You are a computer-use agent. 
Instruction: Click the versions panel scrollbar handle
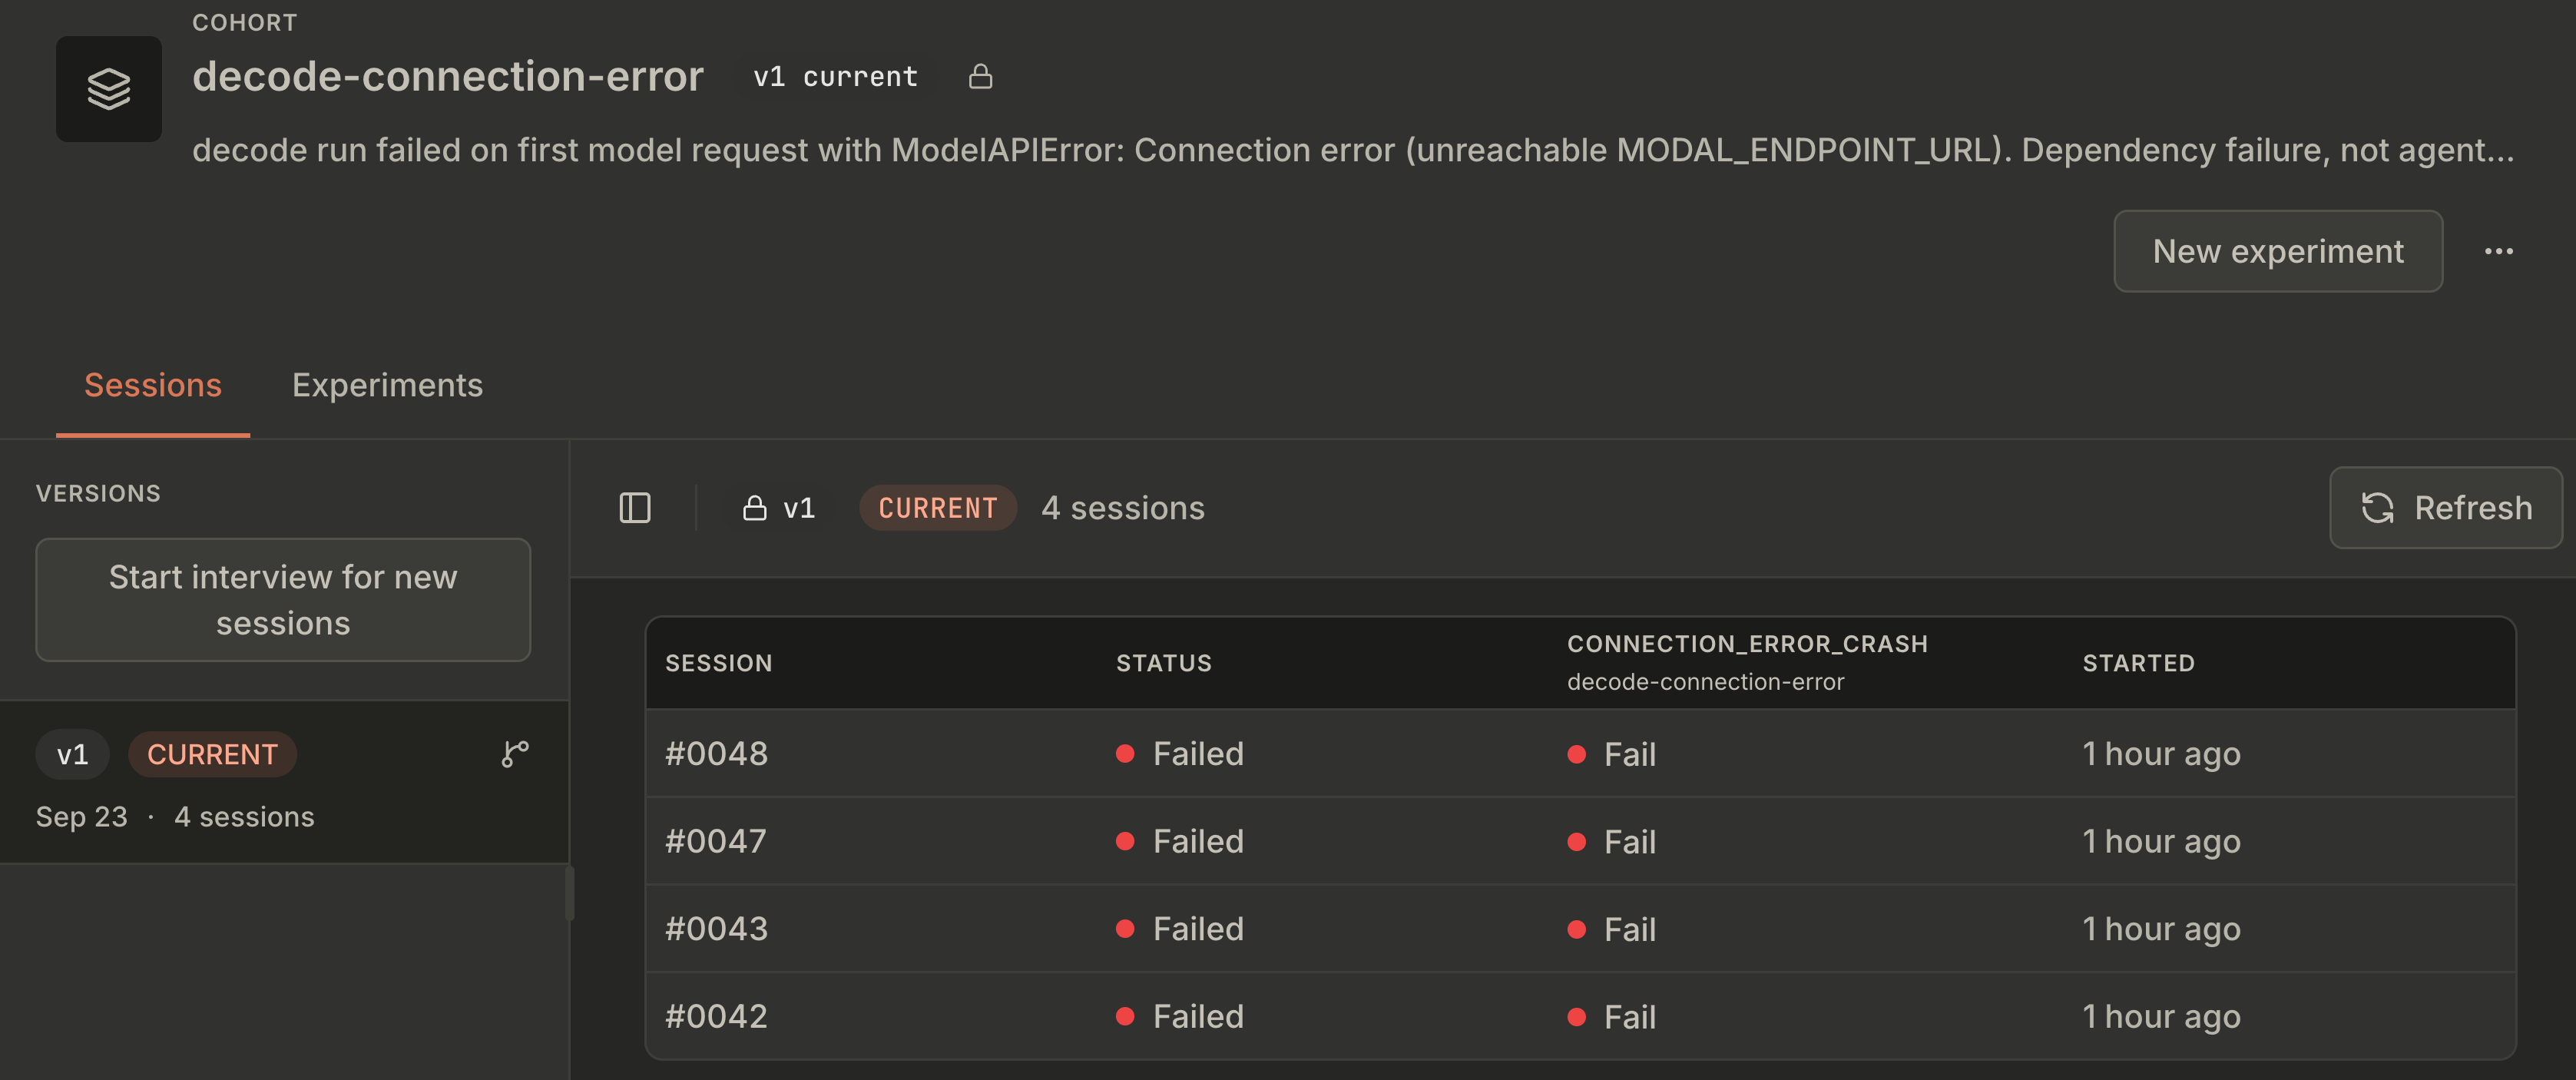point(570,892)
